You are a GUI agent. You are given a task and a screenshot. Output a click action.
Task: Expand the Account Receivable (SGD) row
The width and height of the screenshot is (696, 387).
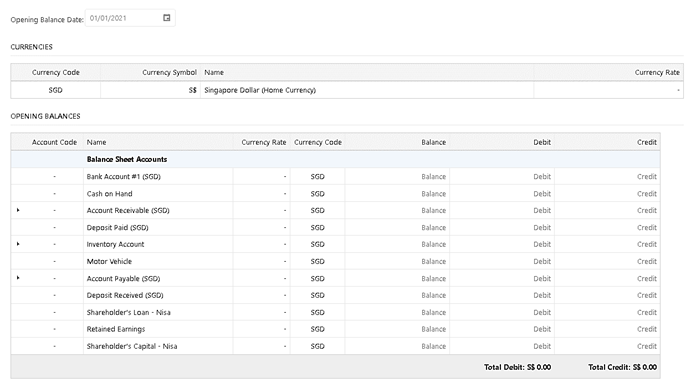click(18, 210)
